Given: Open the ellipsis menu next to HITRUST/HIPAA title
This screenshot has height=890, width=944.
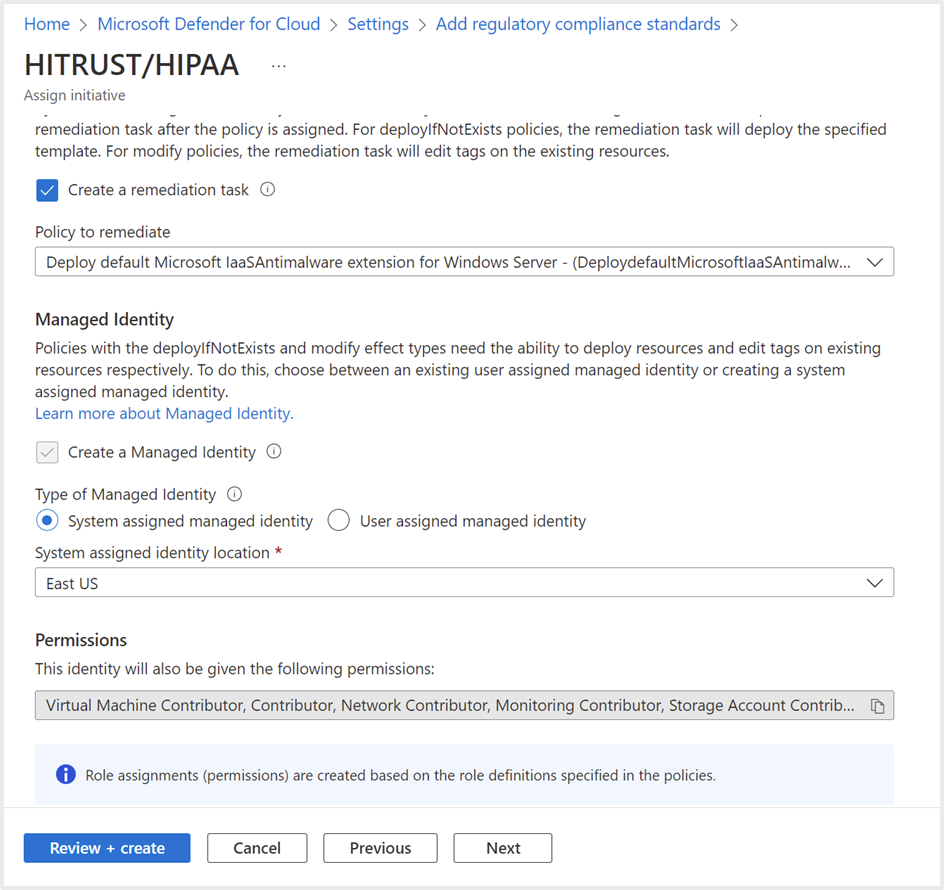Looking at the screenshot, I should [x=279, y=66].
